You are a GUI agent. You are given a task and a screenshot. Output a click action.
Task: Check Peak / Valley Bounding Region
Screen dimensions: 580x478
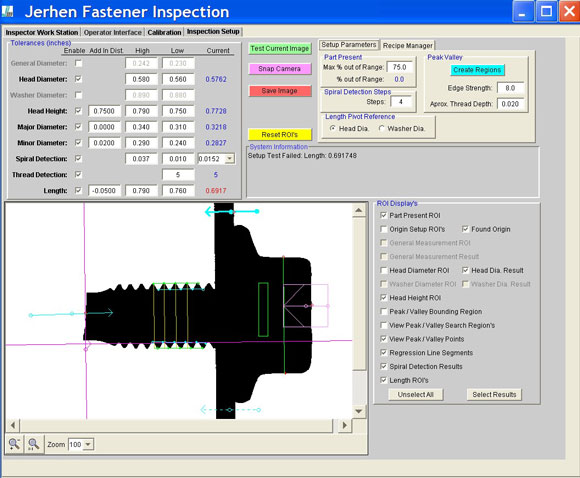click(384, 312)
